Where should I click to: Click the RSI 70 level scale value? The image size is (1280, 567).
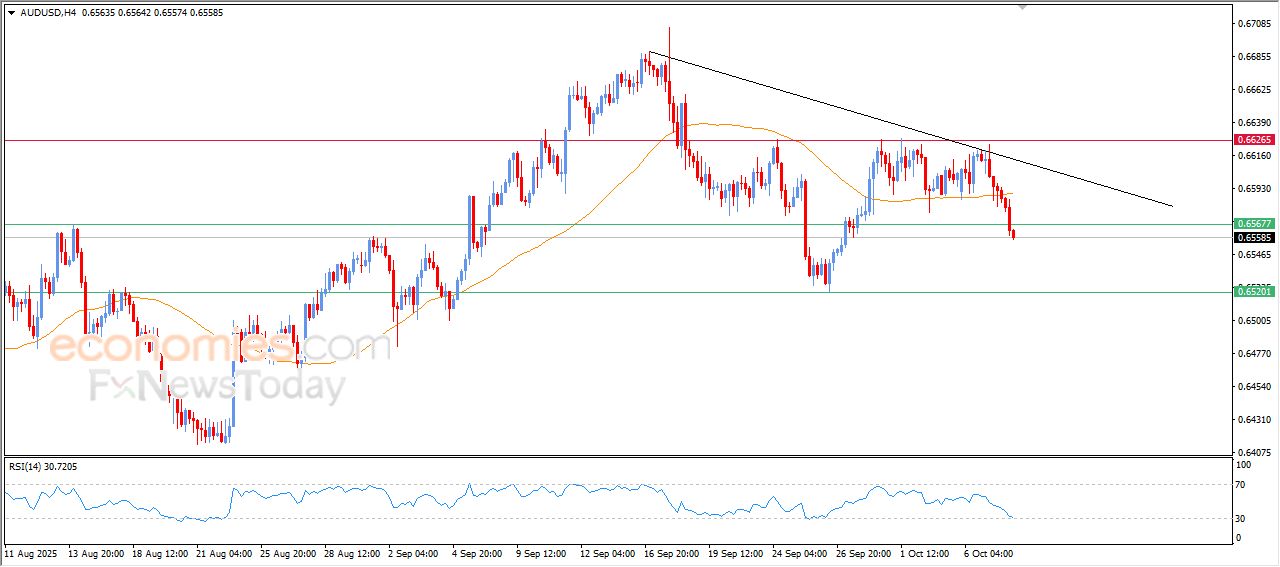pyautogui.click(x=1243, y=485)
